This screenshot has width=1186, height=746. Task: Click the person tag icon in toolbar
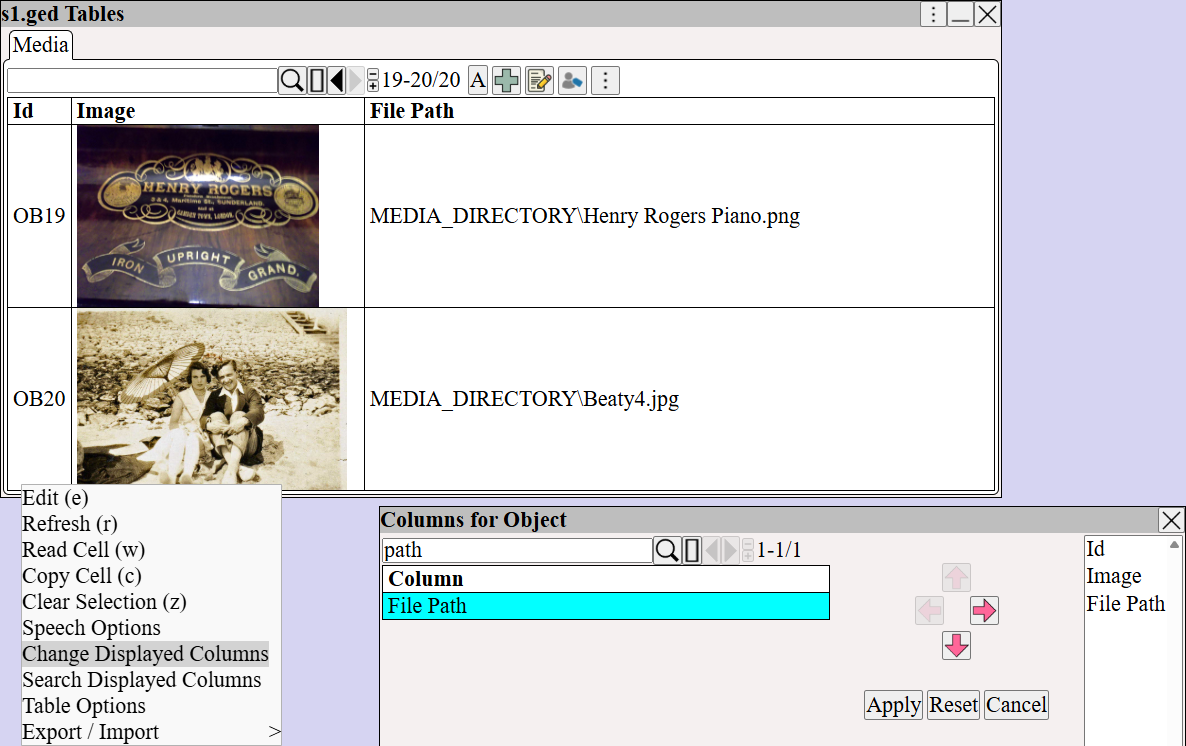click(x=573, y=80)
